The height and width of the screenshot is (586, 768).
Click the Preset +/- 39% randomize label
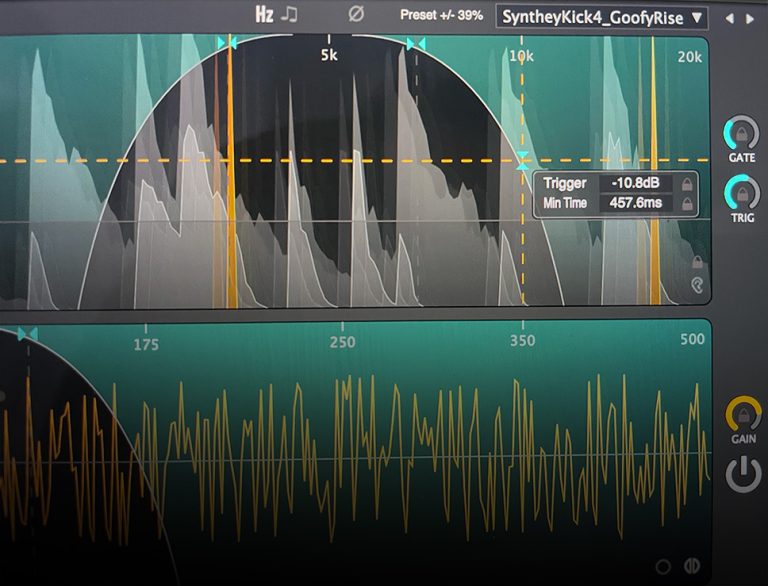tap(441, 16)
